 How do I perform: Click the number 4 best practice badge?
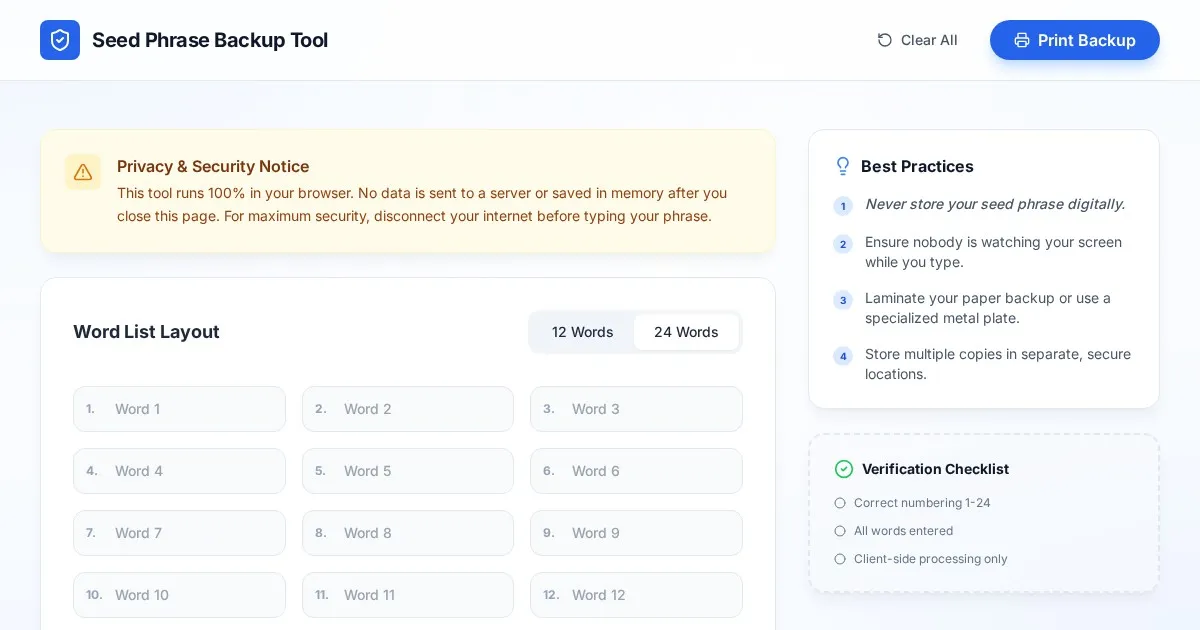tap(843, 356)
